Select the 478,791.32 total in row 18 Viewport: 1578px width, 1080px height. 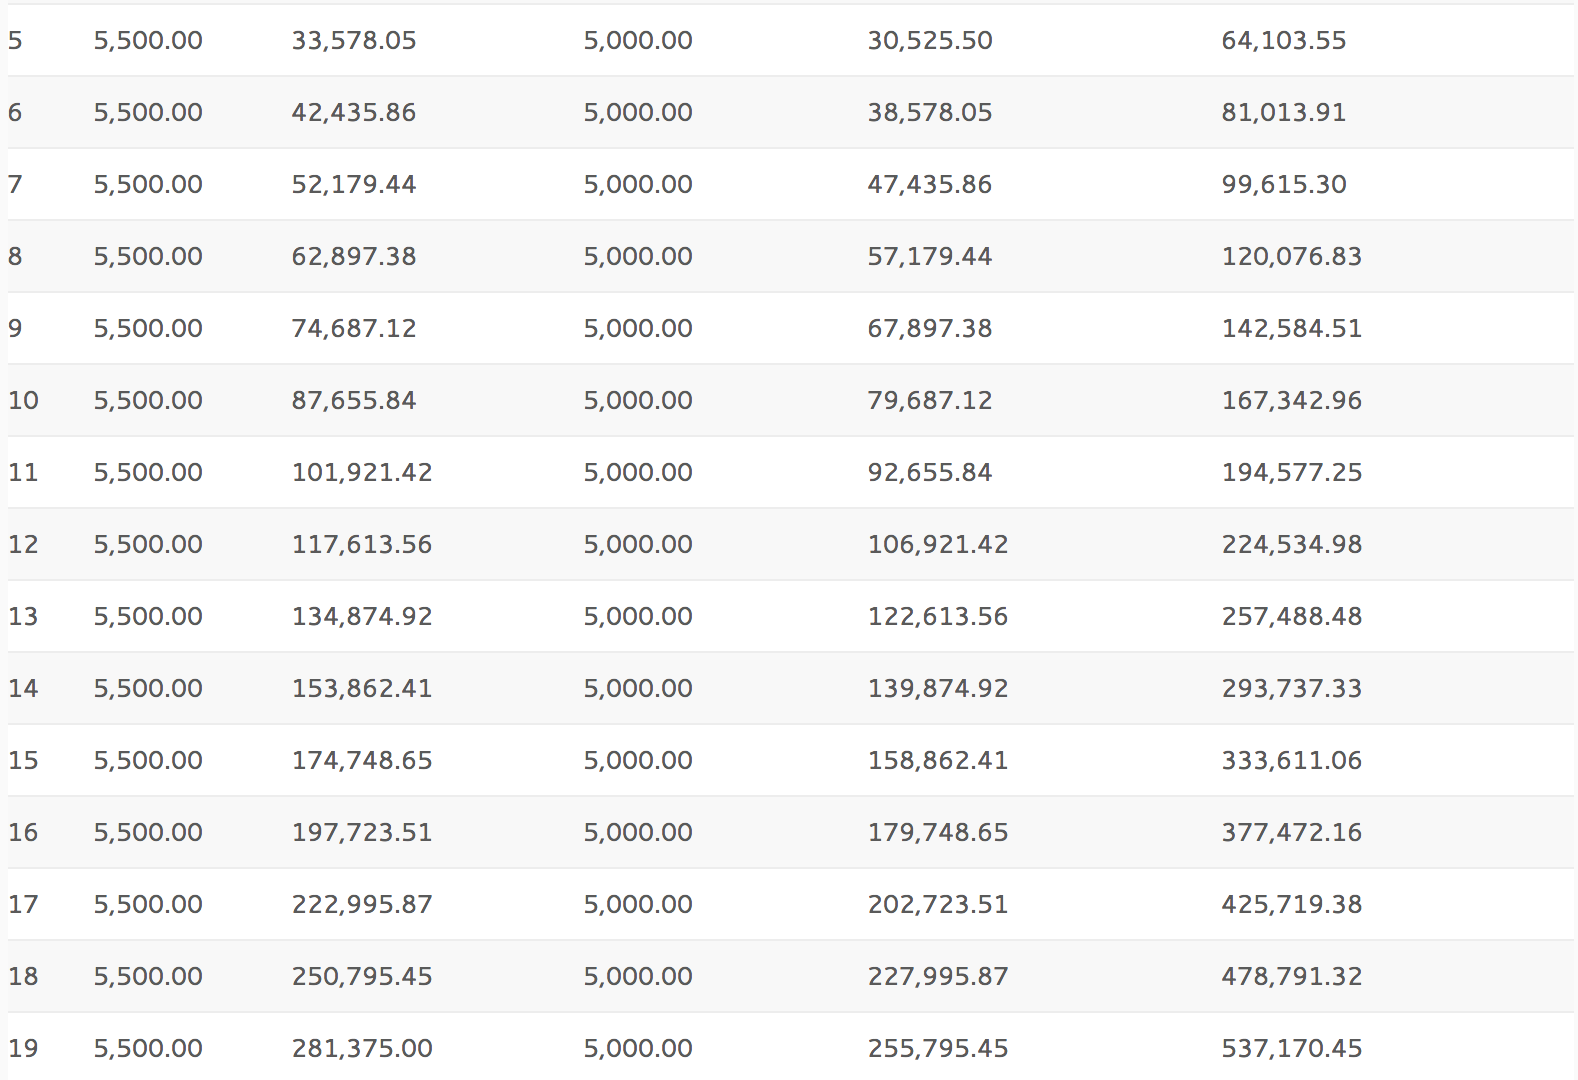click(1292, 976)
